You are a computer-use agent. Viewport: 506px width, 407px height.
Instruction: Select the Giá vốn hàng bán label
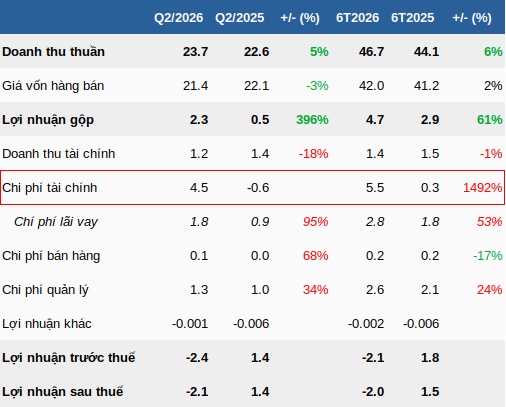click(x=53, y=86)
